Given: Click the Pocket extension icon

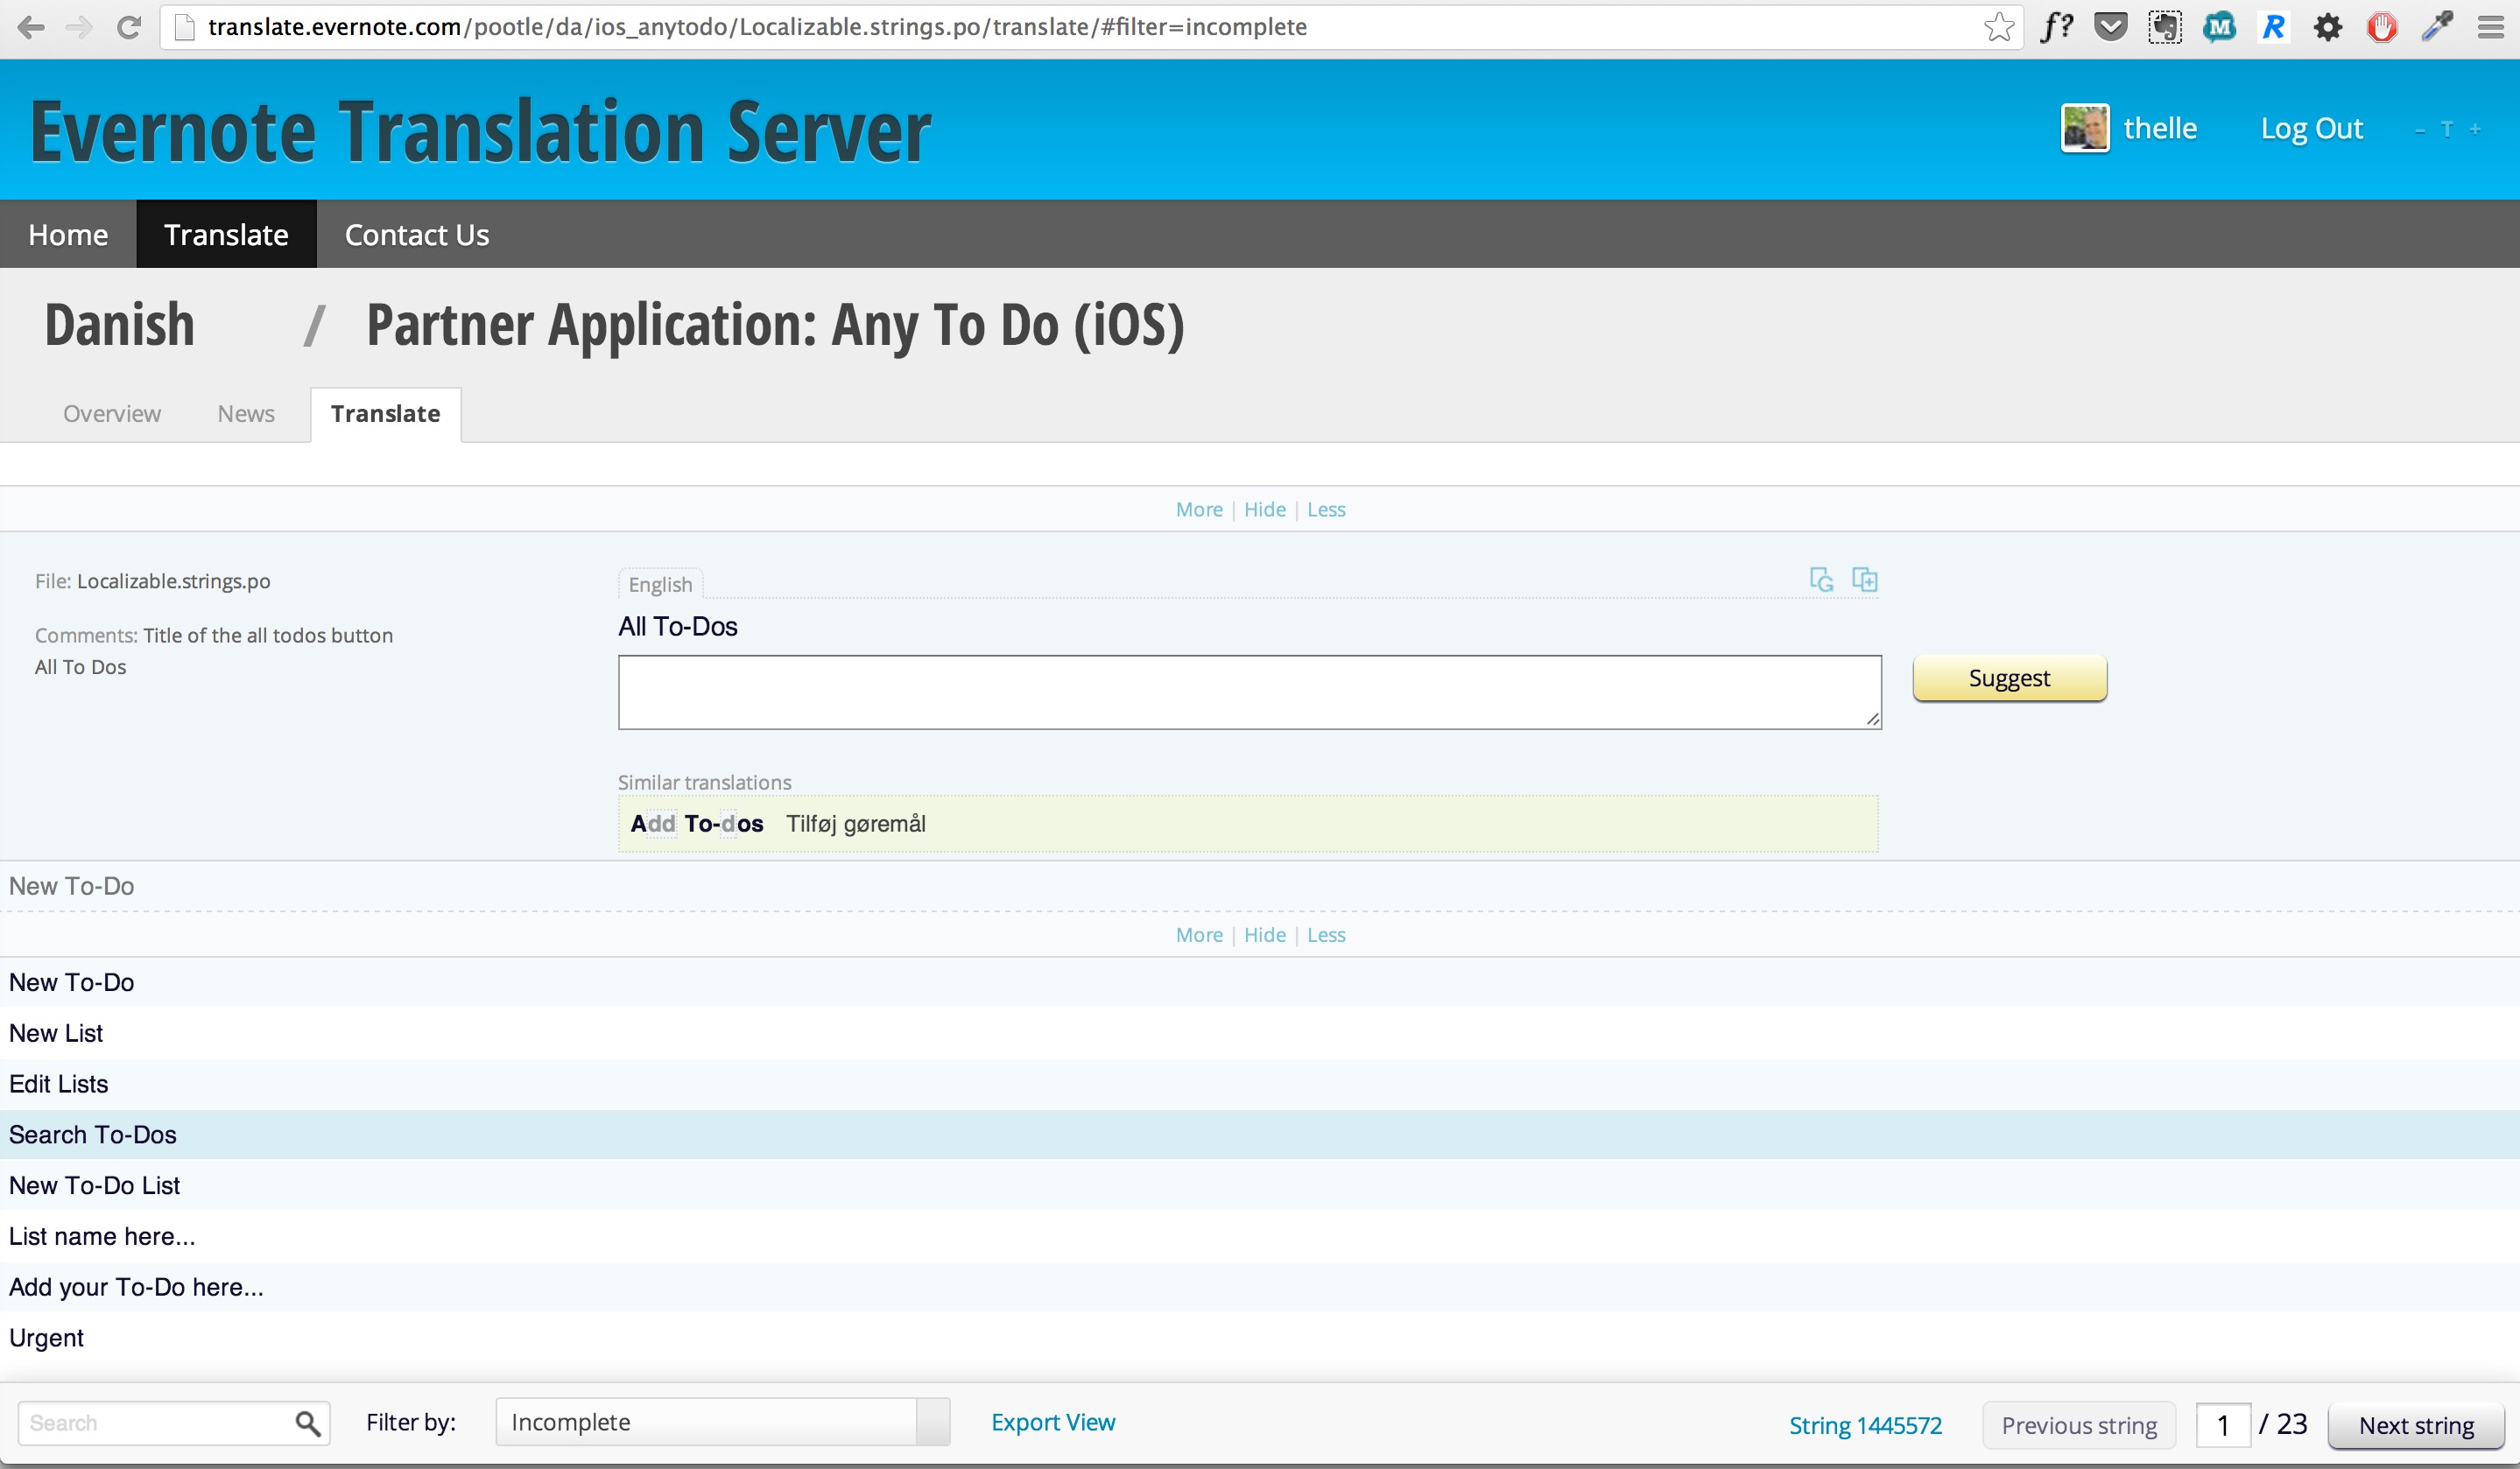Looking at the screenshot, I should point(2110,27).
